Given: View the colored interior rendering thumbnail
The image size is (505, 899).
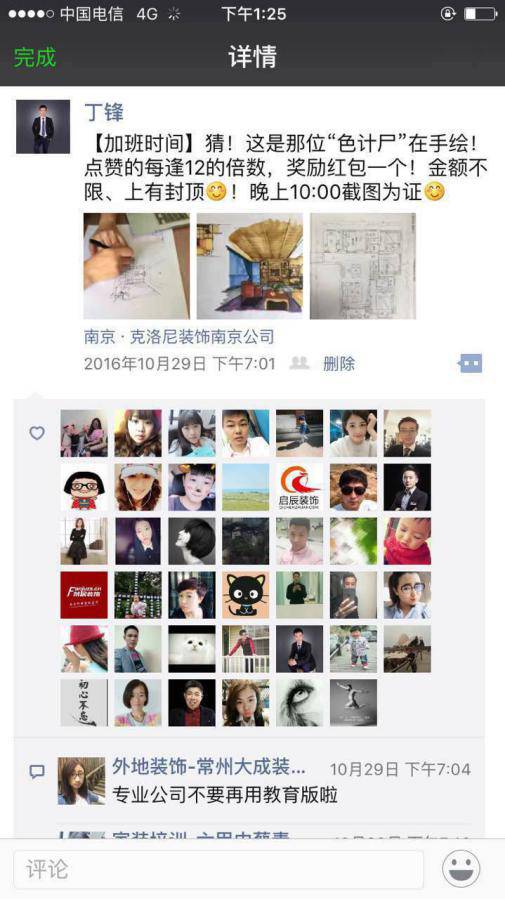Looking at the screenshot, I should [x=250, y=266].
